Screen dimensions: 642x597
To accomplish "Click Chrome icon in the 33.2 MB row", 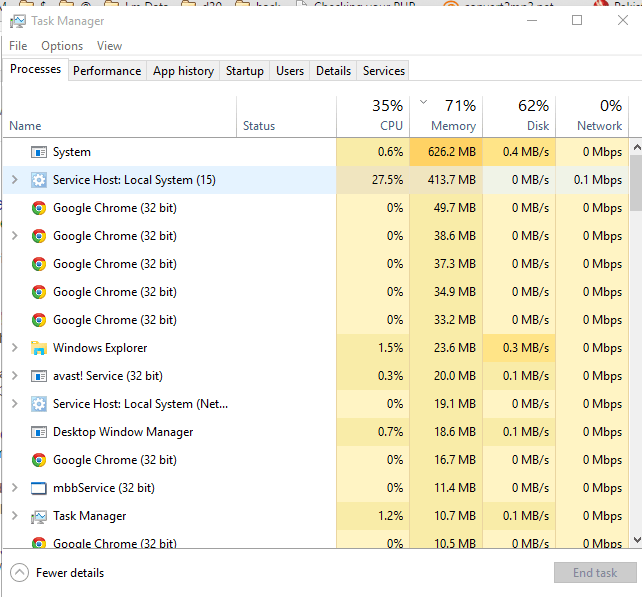I will pyautogui.click(x=39, y=320).
